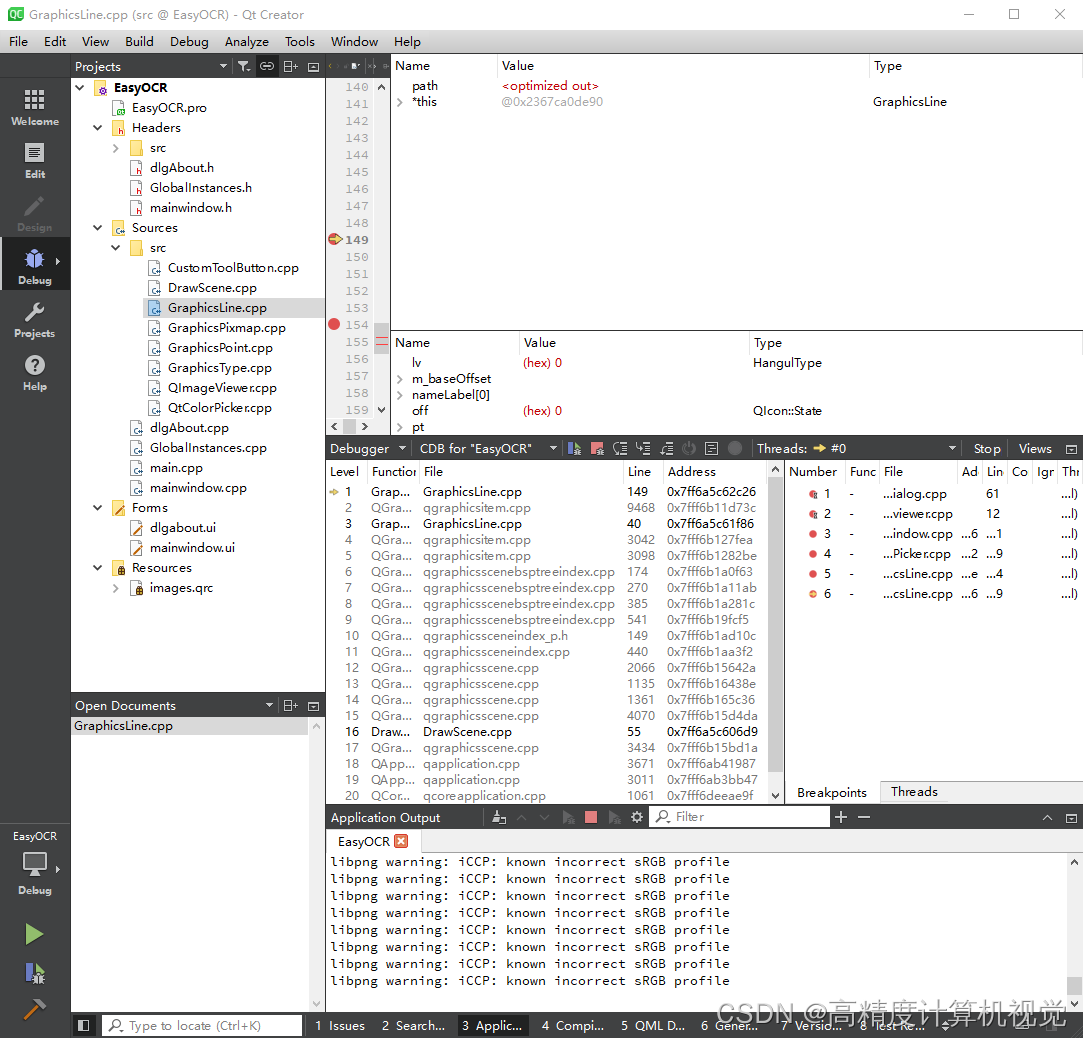Switch to Threads tab

click(x=914, y=791)
